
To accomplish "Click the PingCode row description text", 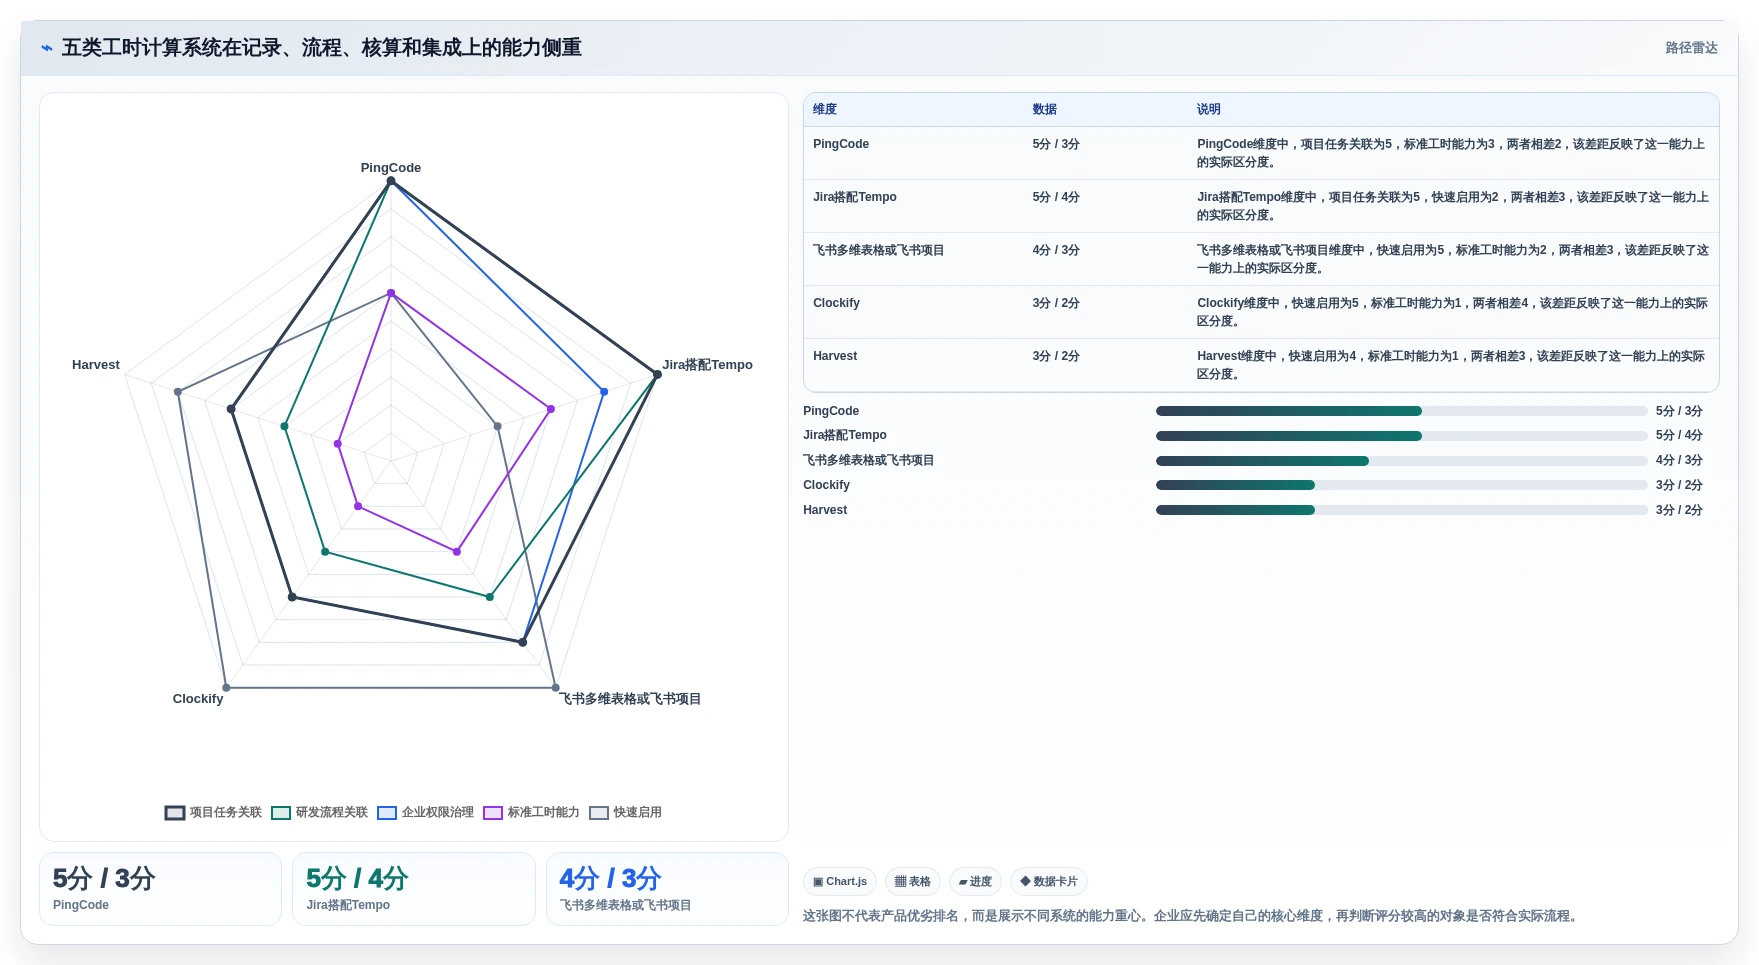I will (x=1452, y=153).
